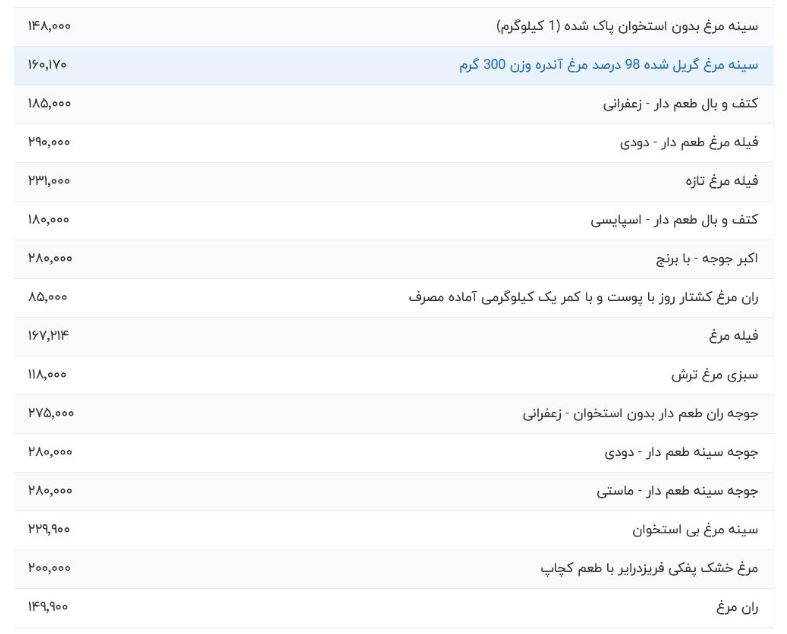Select row جوجه سینه طعم دار - دودی

click(394, 453)
